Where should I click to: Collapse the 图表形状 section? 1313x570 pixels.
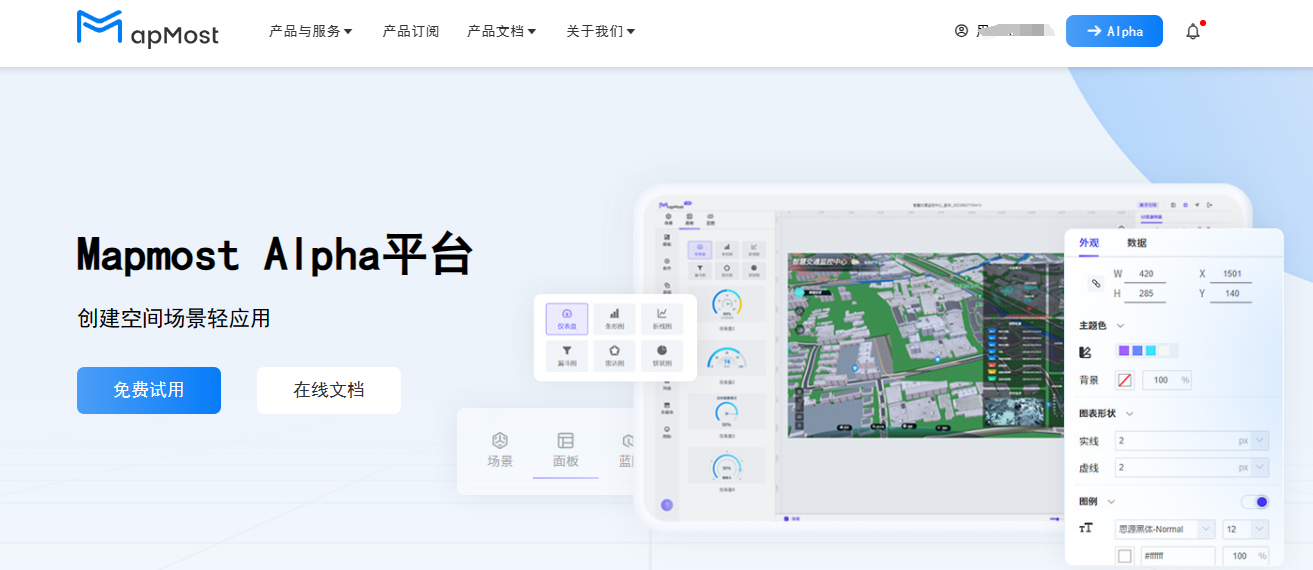[1130, 414]
